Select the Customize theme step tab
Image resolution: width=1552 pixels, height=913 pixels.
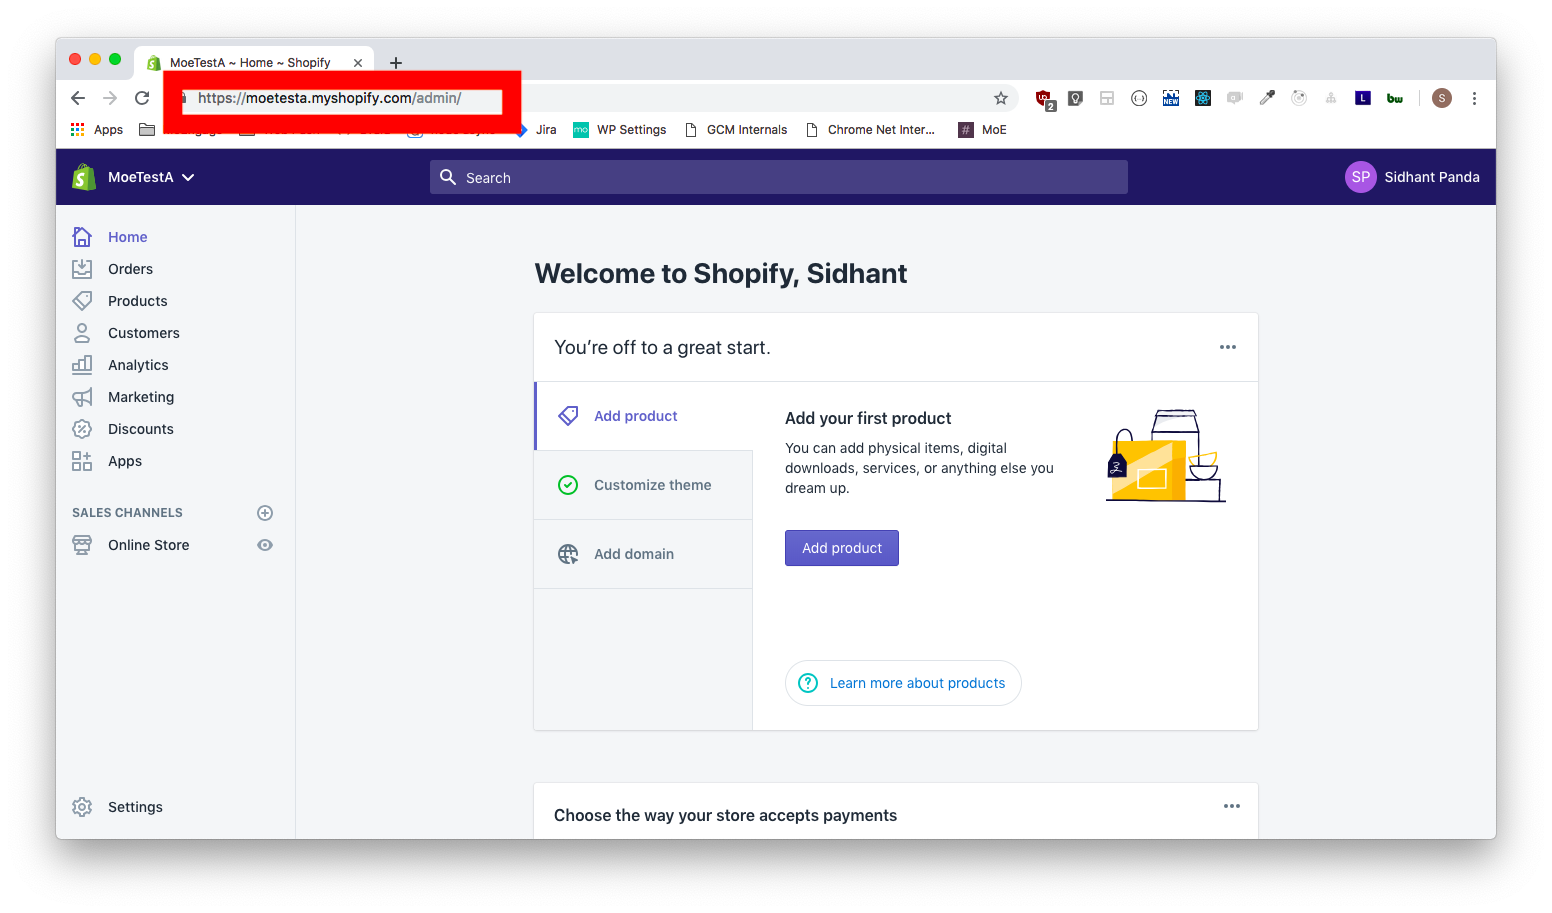point(644,485)
